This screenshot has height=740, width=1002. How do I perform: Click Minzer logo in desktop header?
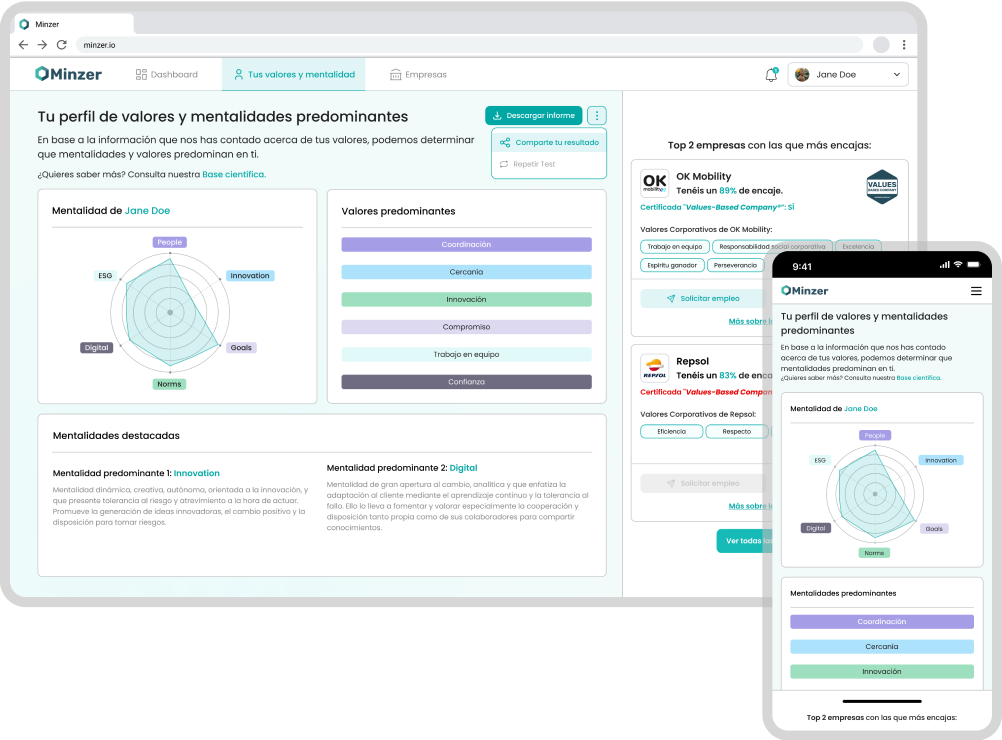(x=68, y=74)
